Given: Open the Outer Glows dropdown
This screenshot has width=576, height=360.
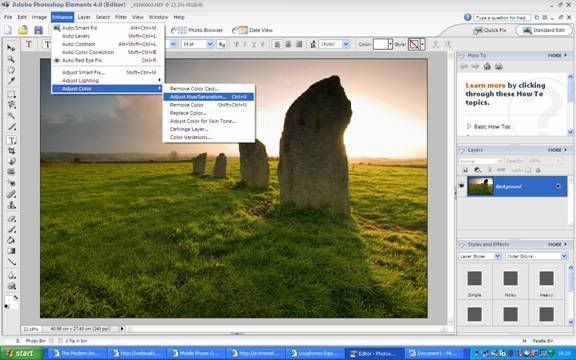Looking at the screenshot, I should click(x=564, y=256).
